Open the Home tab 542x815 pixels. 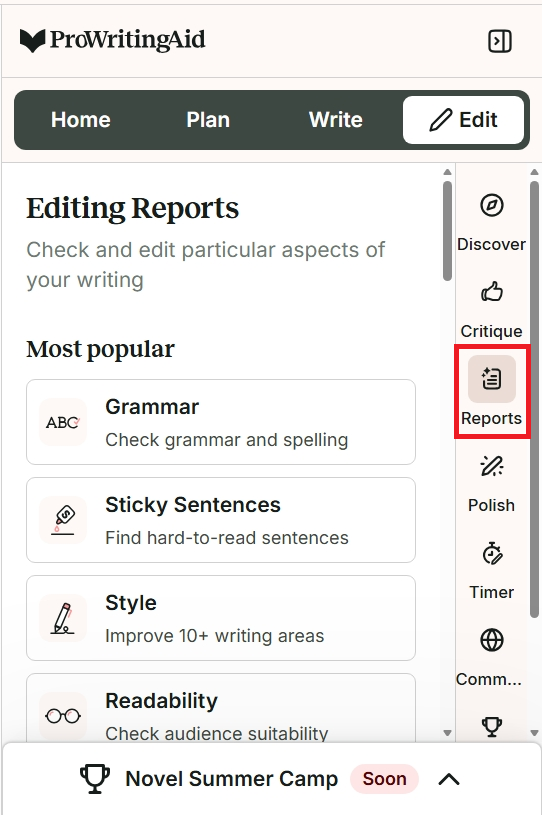[81, 120]
